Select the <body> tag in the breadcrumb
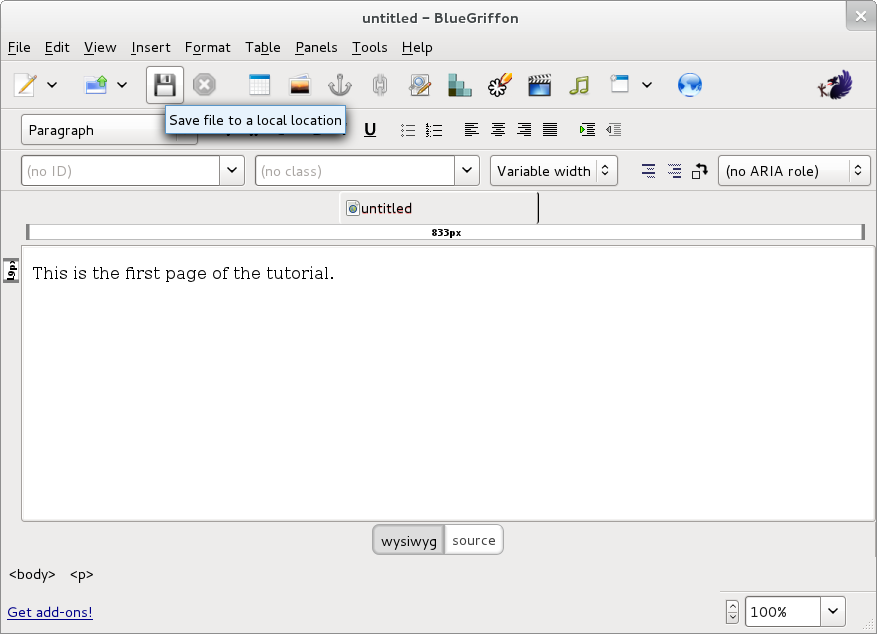 [32, 575]
